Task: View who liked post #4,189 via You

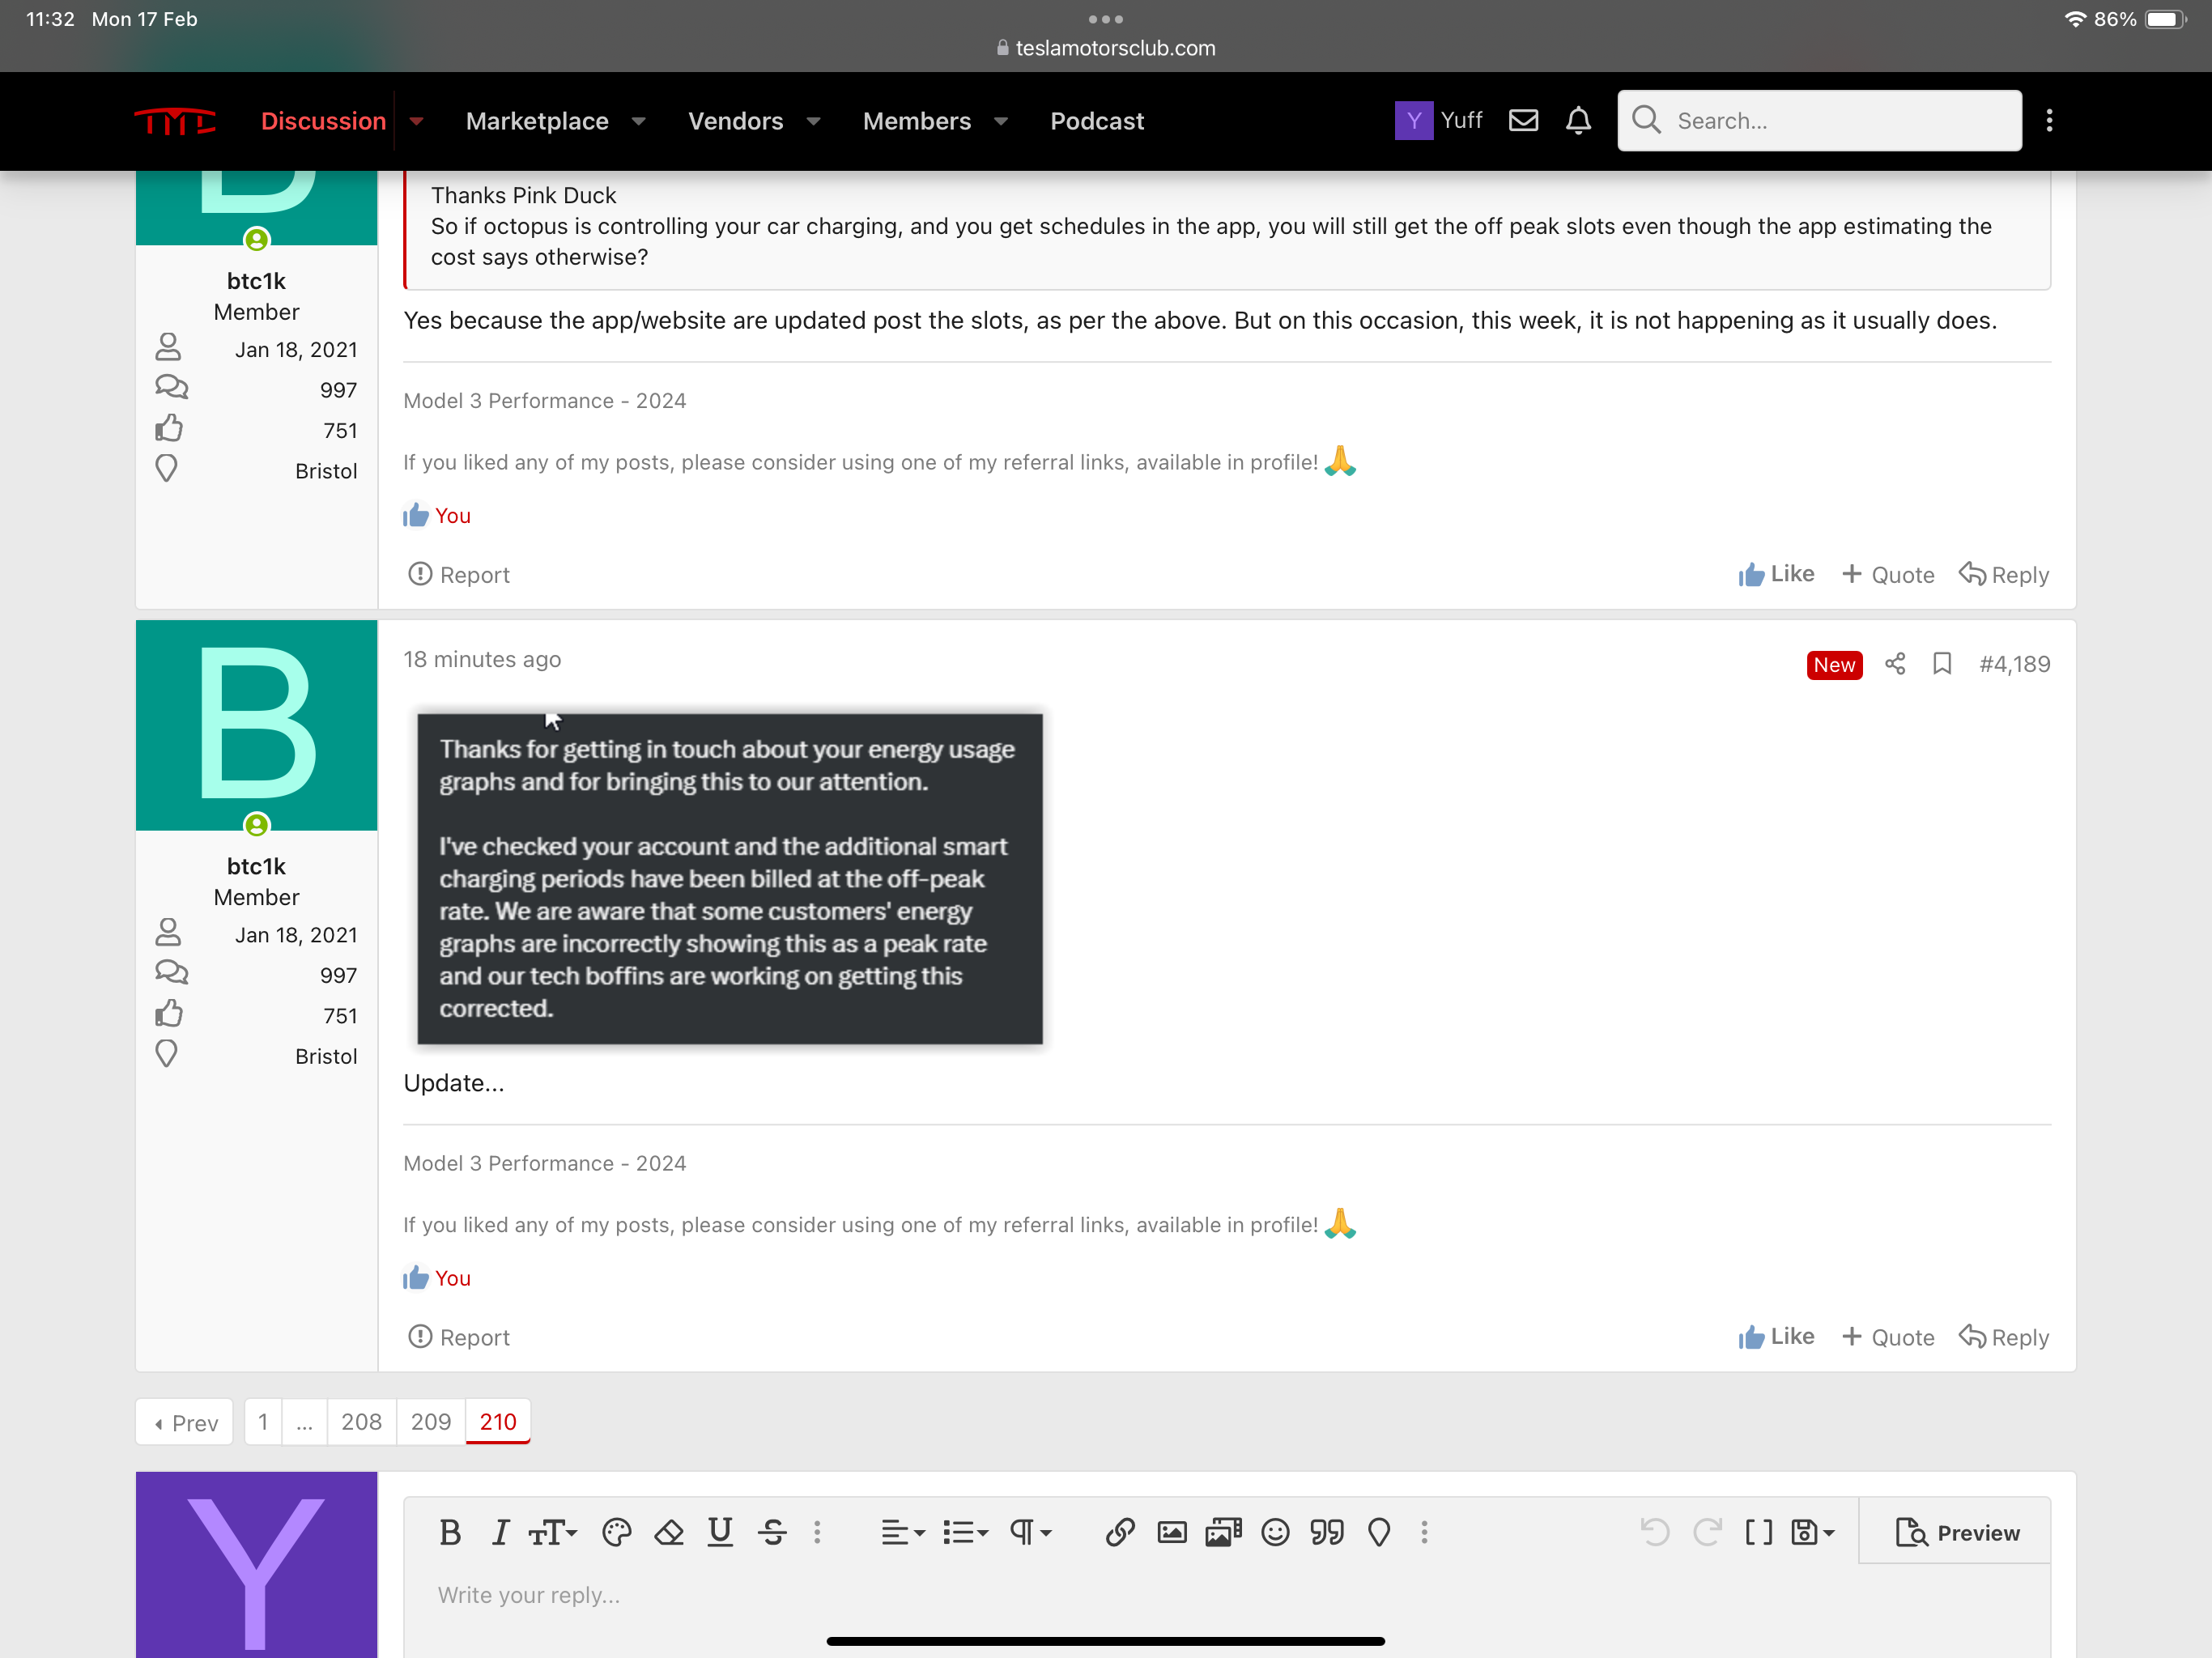Action: [x=452, y=1278]
